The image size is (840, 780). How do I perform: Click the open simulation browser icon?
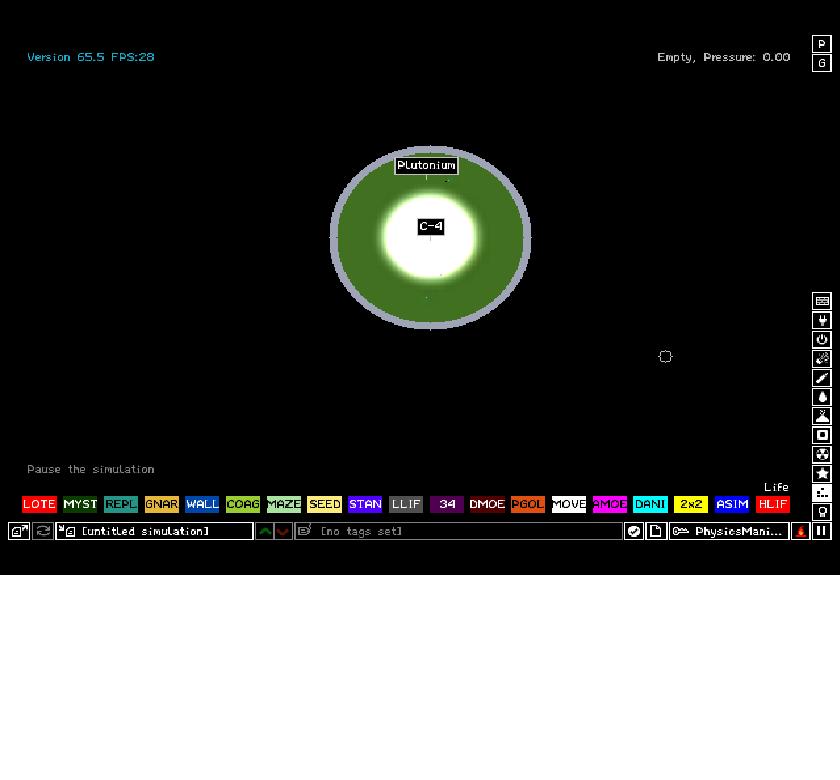pos(19,531)
